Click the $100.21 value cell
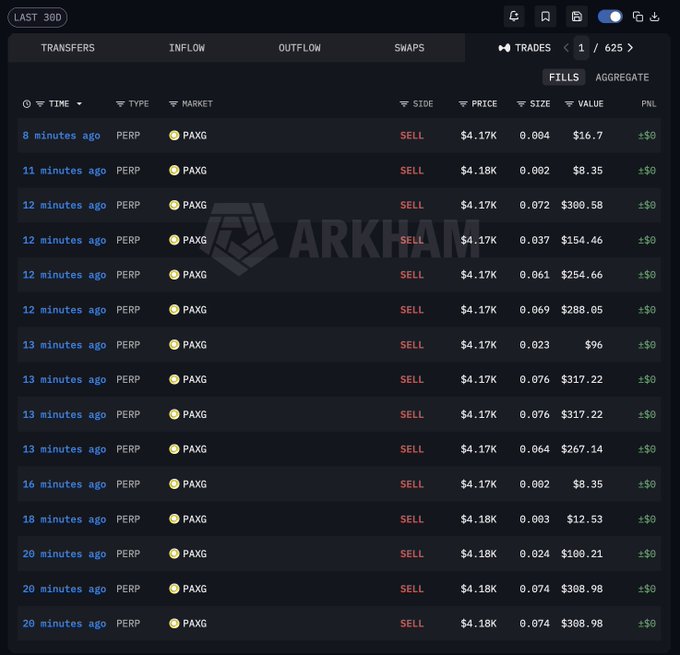680x655 pixels. [582, 554]
